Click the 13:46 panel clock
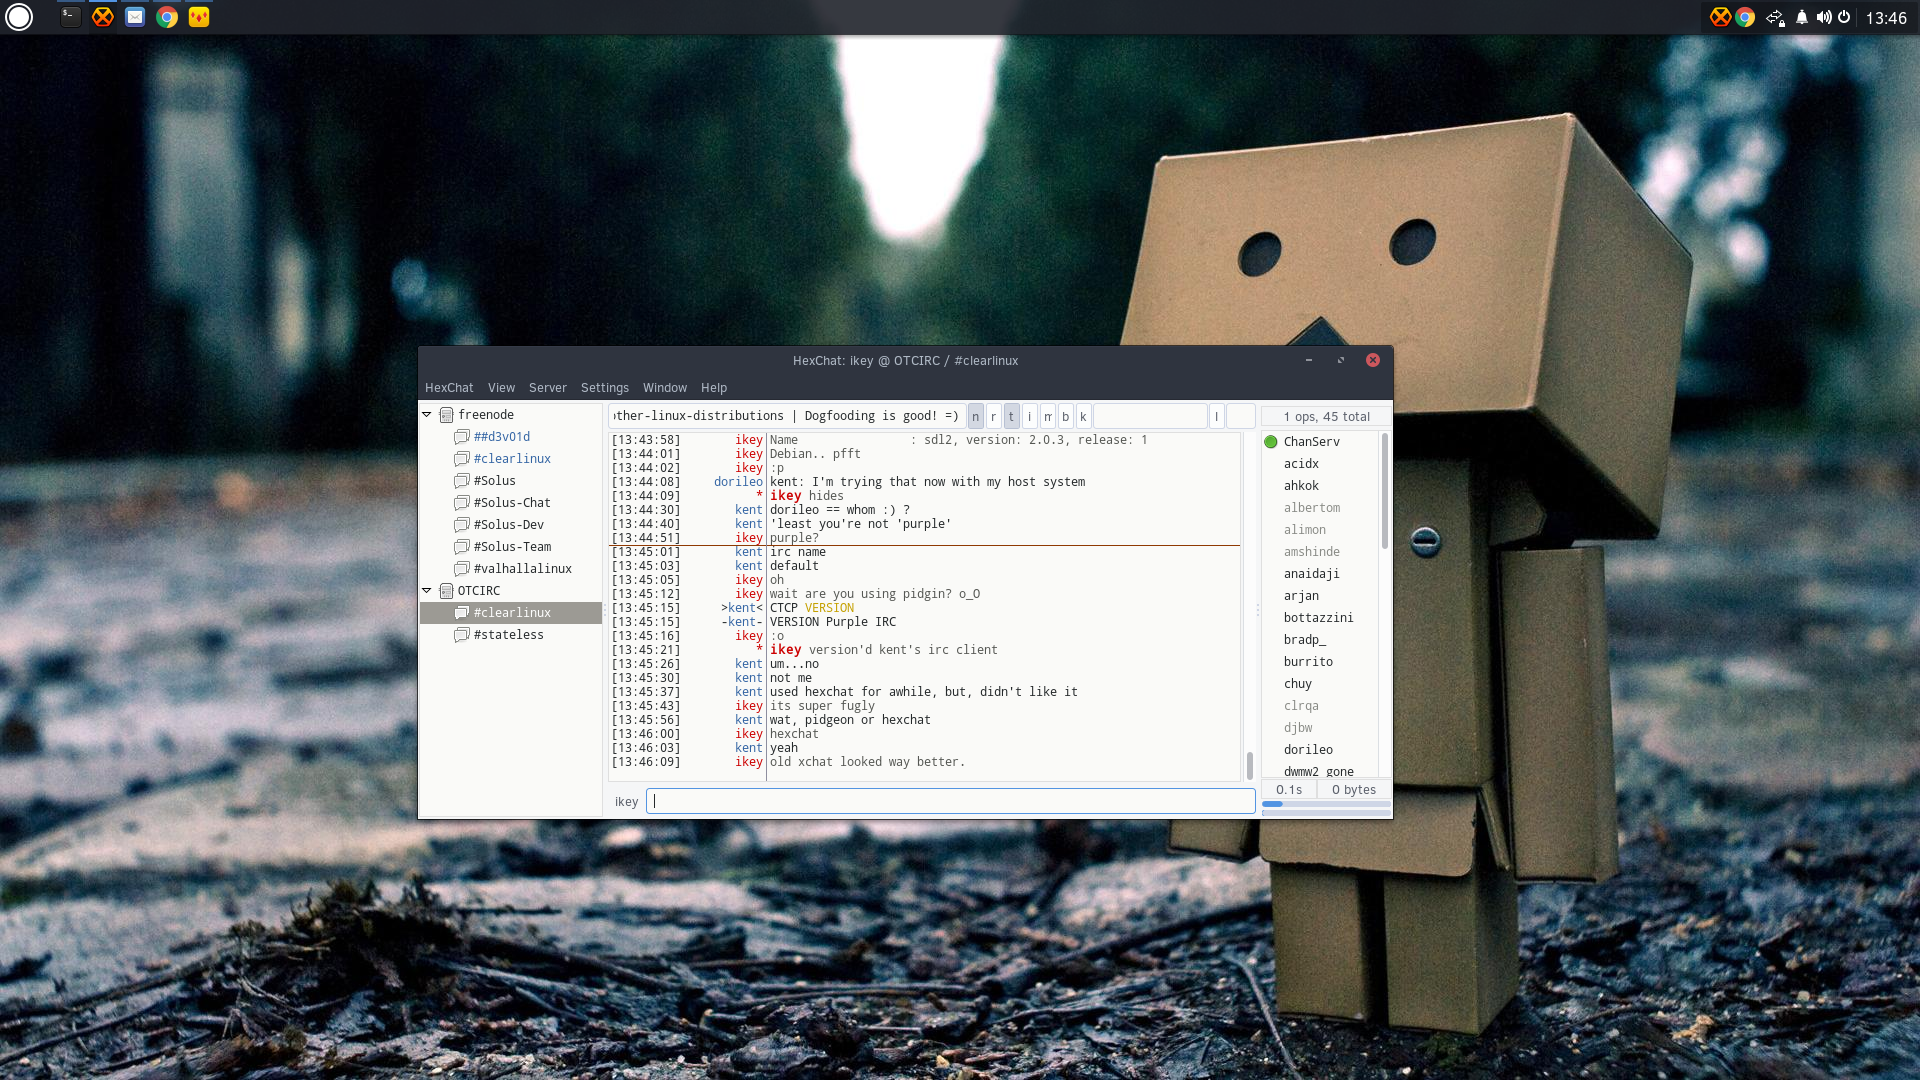1920x1080 pixels. [x=1886, y=18]
